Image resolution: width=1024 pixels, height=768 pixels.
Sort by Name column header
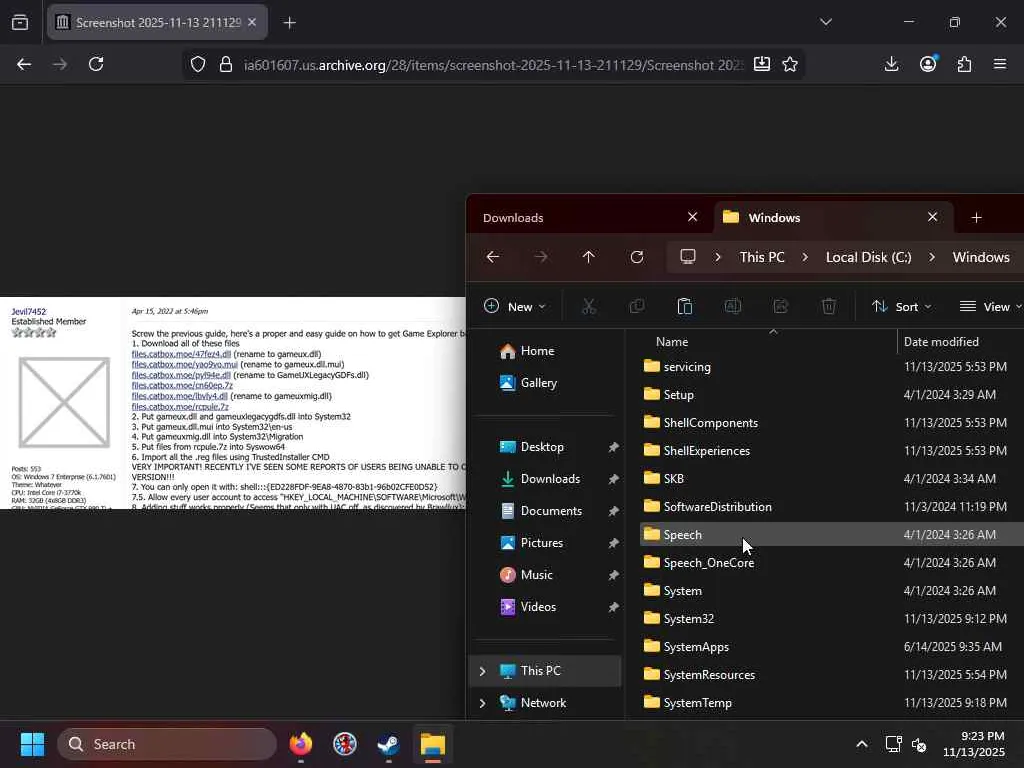pyautogui.click(x=672, y=342)
